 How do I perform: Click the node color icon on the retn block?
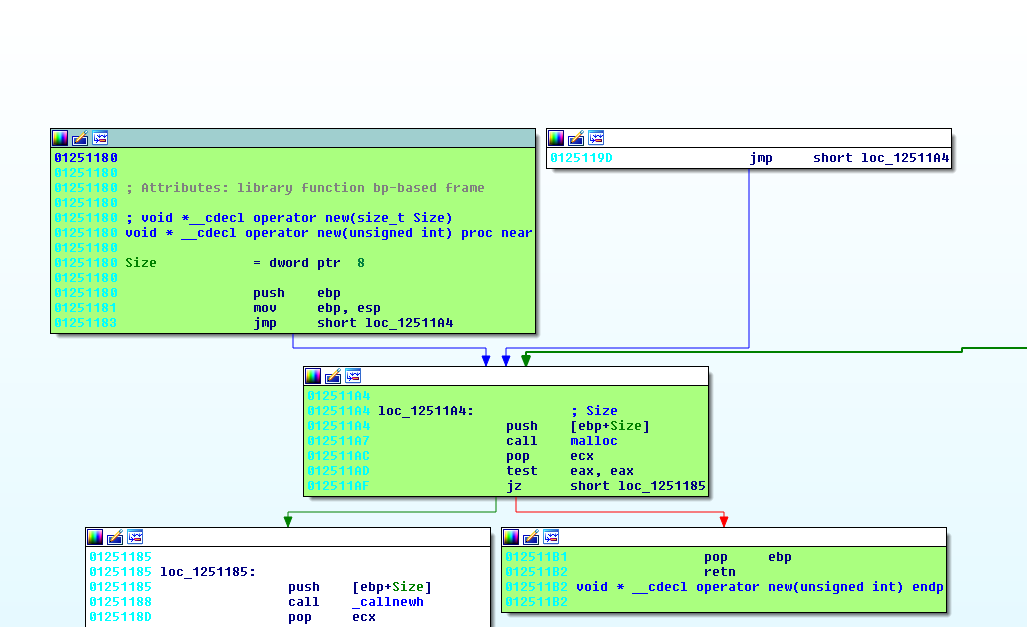511,537
